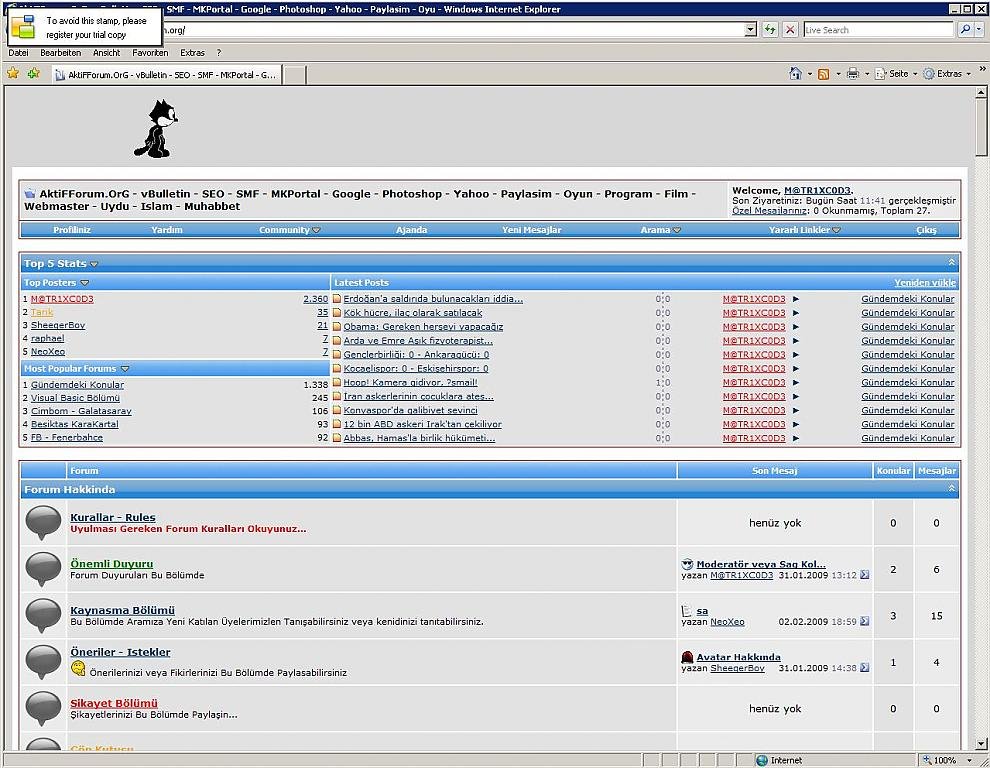Collapse the Top 5 Stats panel

pos(951,262)
